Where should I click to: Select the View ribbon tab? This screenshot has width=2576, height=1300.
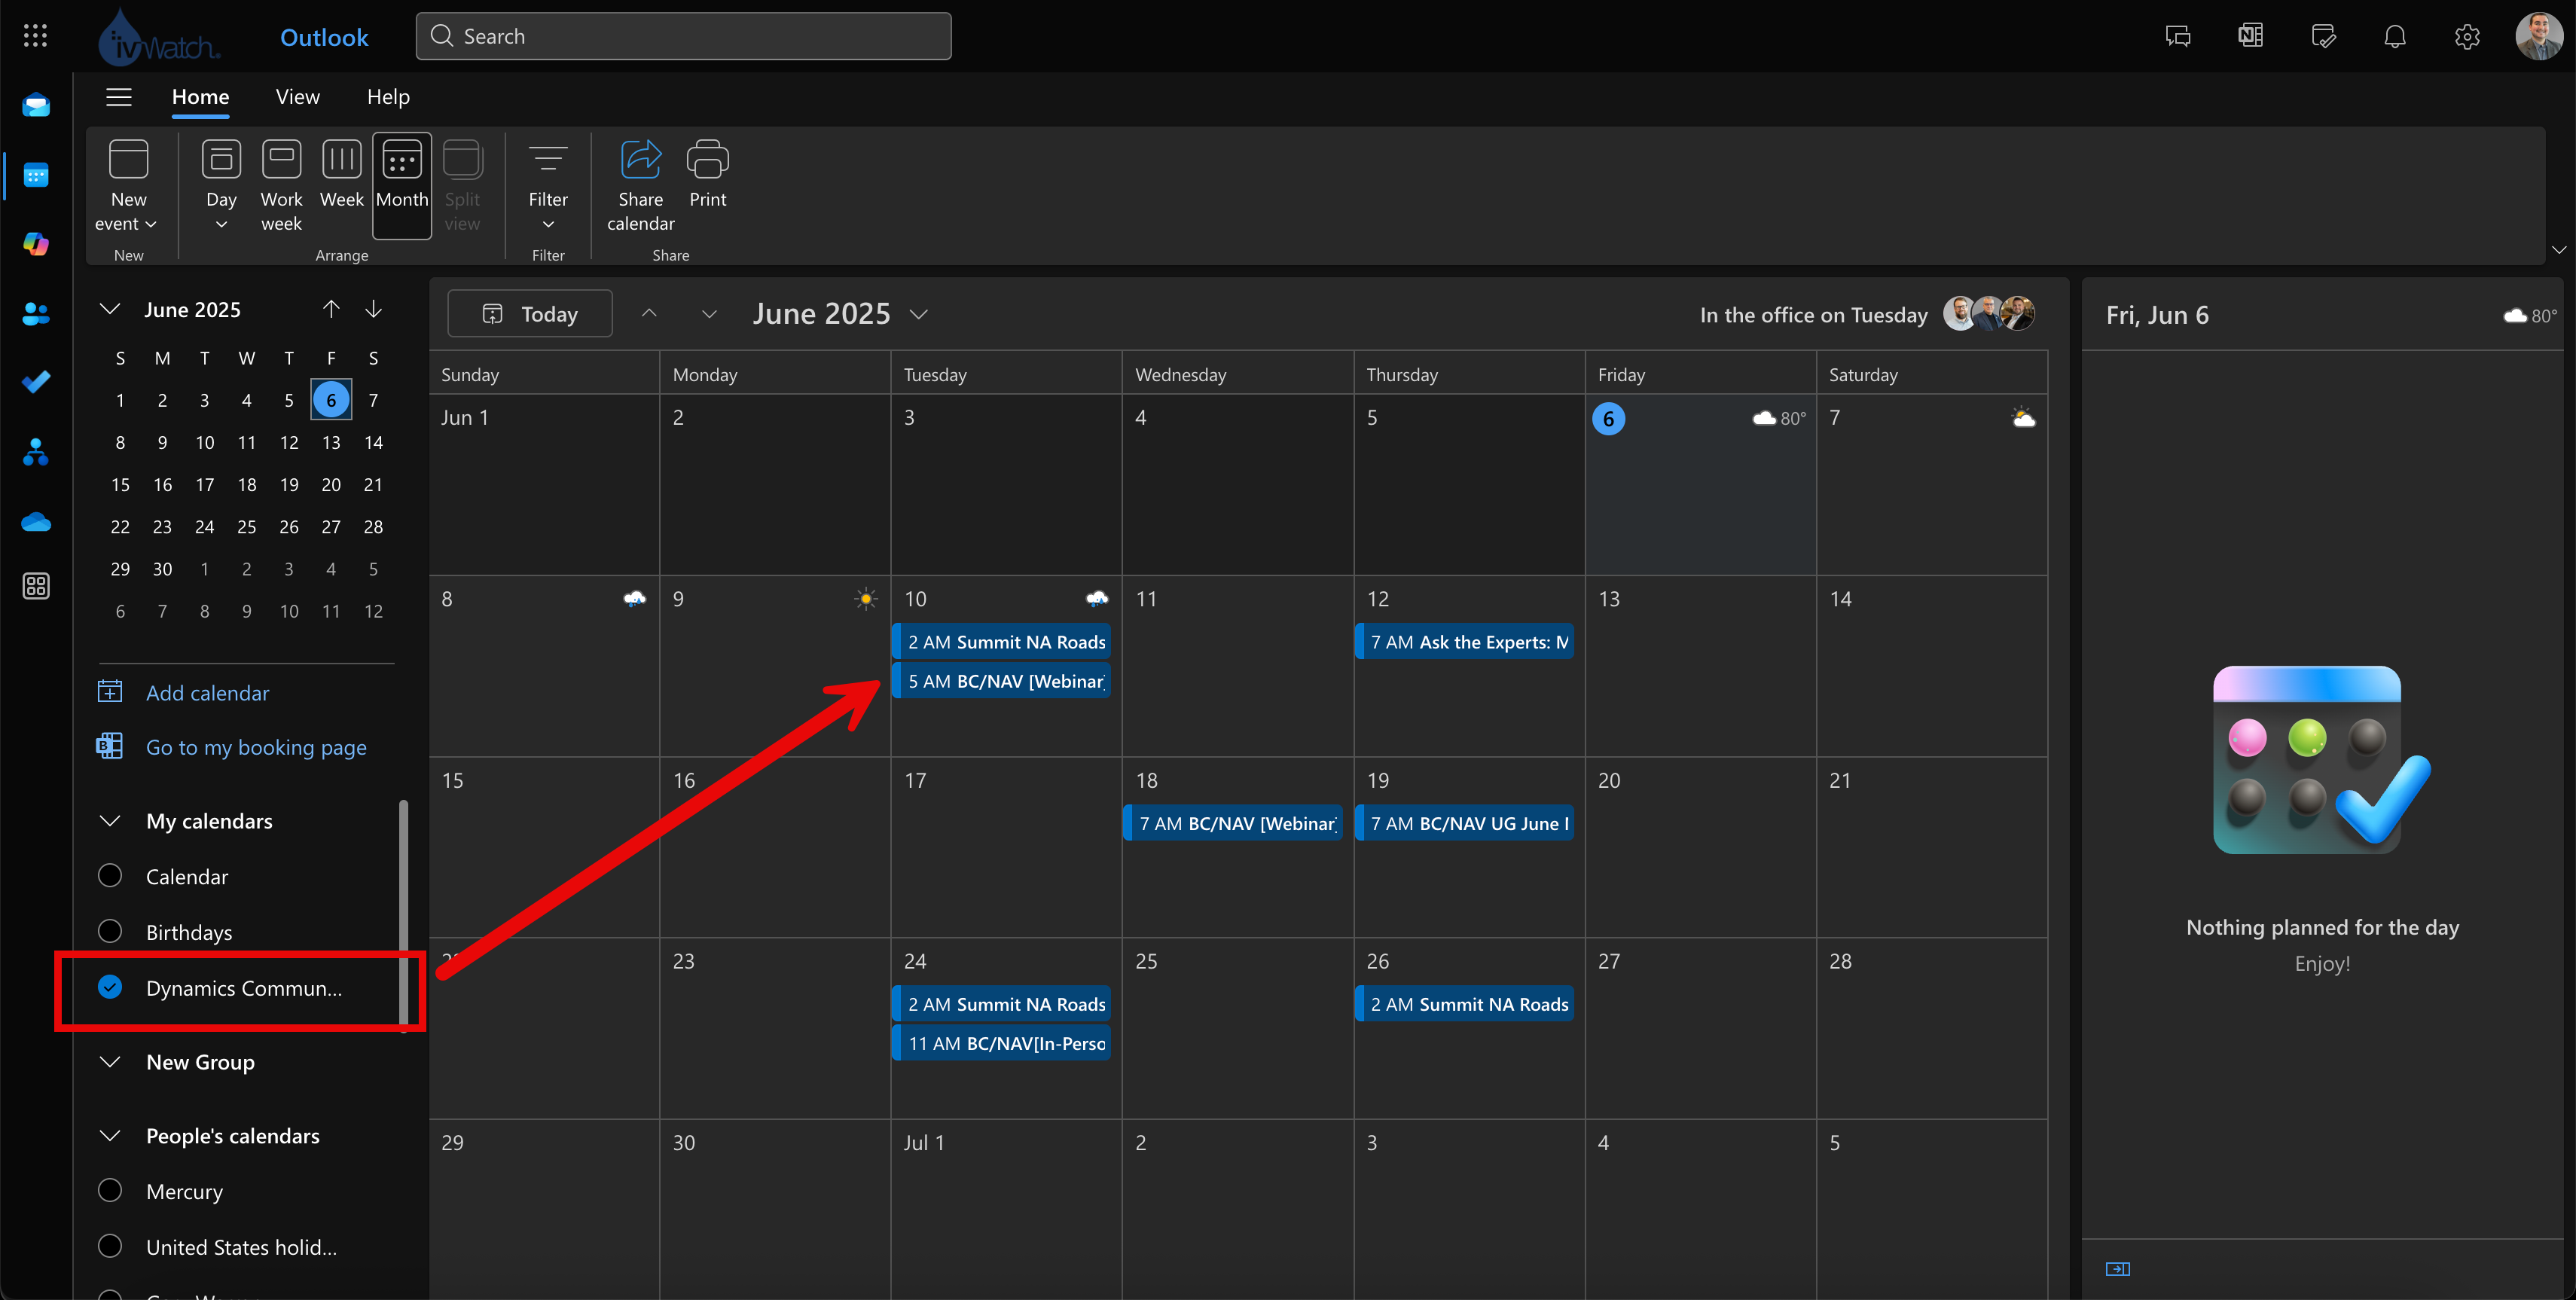point(298,97)
